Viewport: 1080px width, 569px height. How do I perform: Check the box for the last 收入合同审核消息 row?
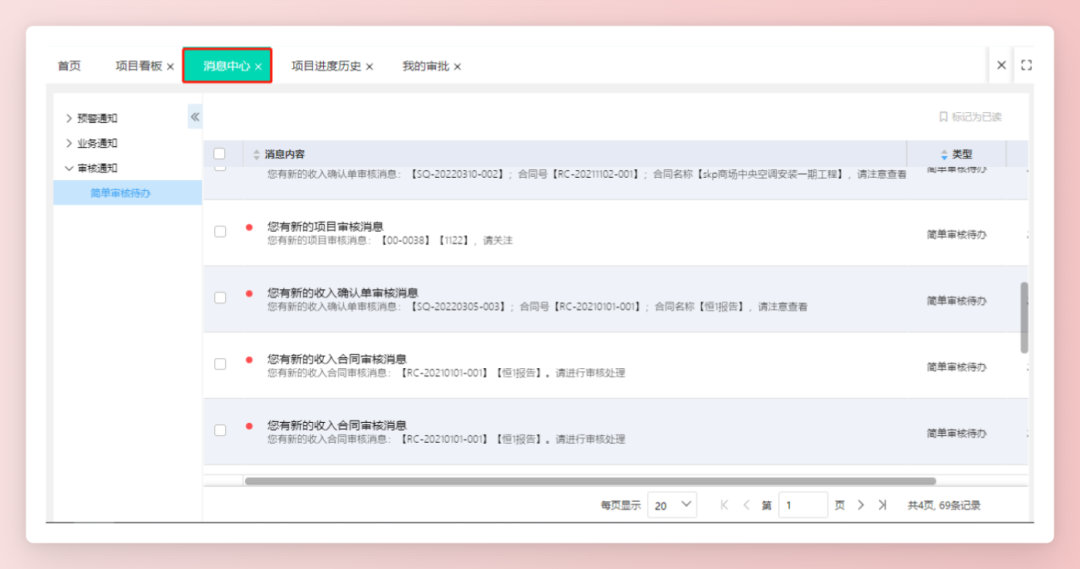pyautogui.click(x=220, y=431)
